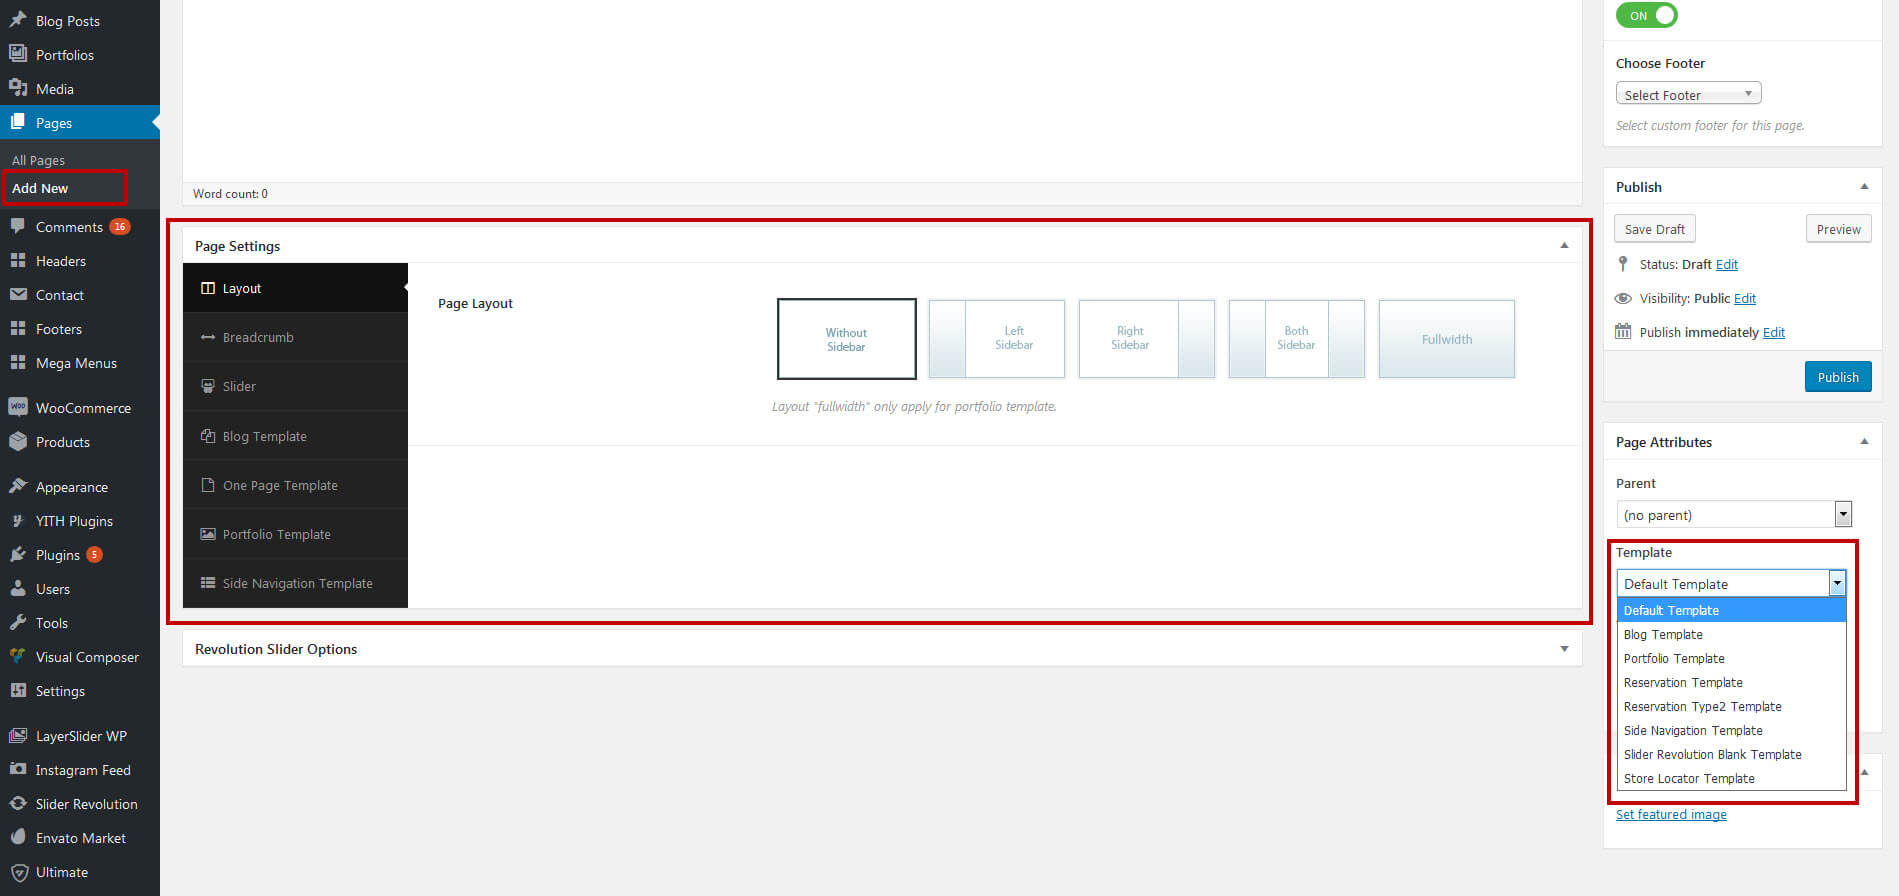Select Side Navigation Template dropdown option
The height and width of the screenshot is (896, 1899).
point(1731,730)
